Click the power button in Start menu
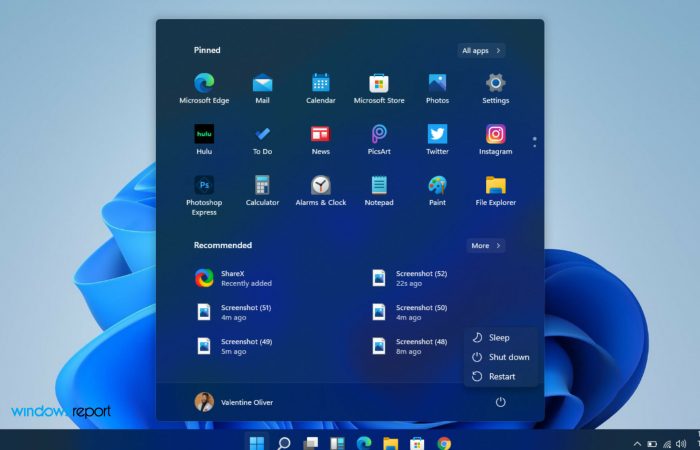Image resolution: width=700 pixels, height=450 pixels. 500,402
